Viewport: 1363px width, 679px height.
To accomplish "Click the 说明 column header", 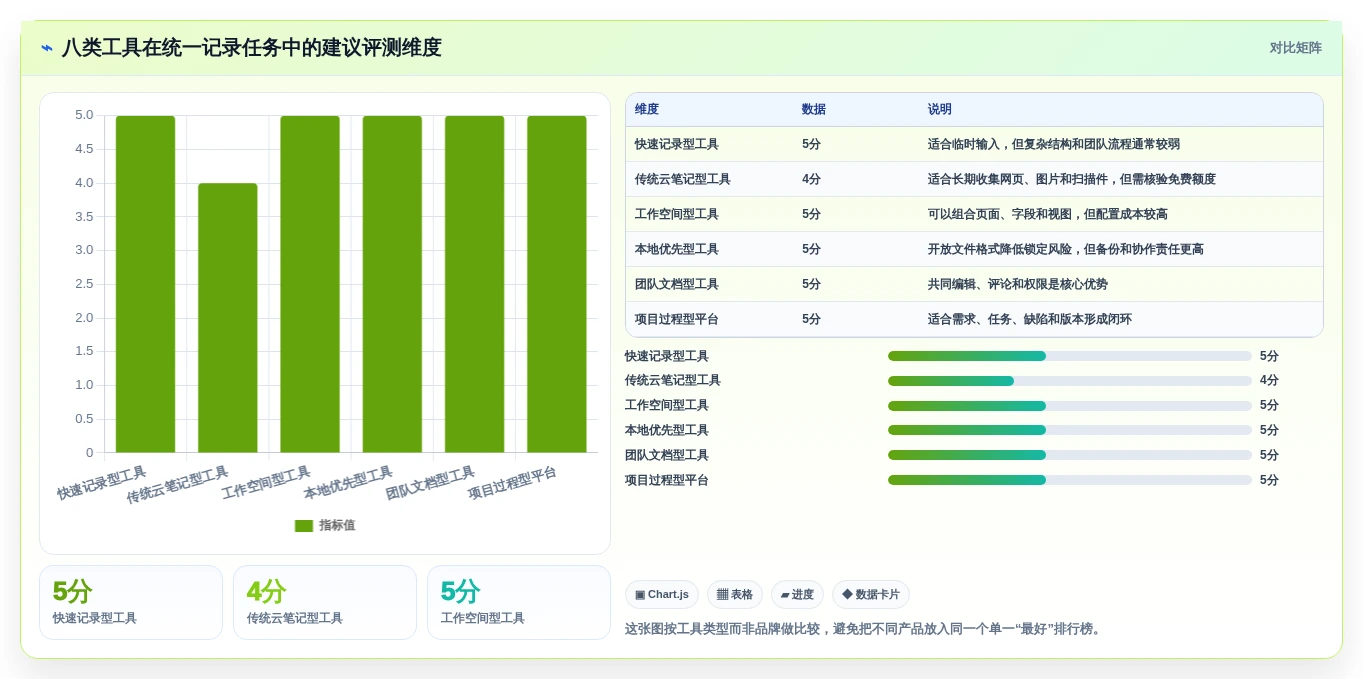I will [x=939, y=110].
